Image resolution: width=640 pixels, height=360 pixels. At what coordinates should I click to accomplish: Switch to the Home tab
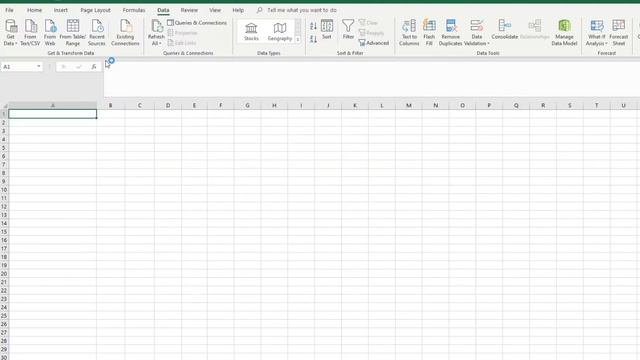click(x=34, y=10)
